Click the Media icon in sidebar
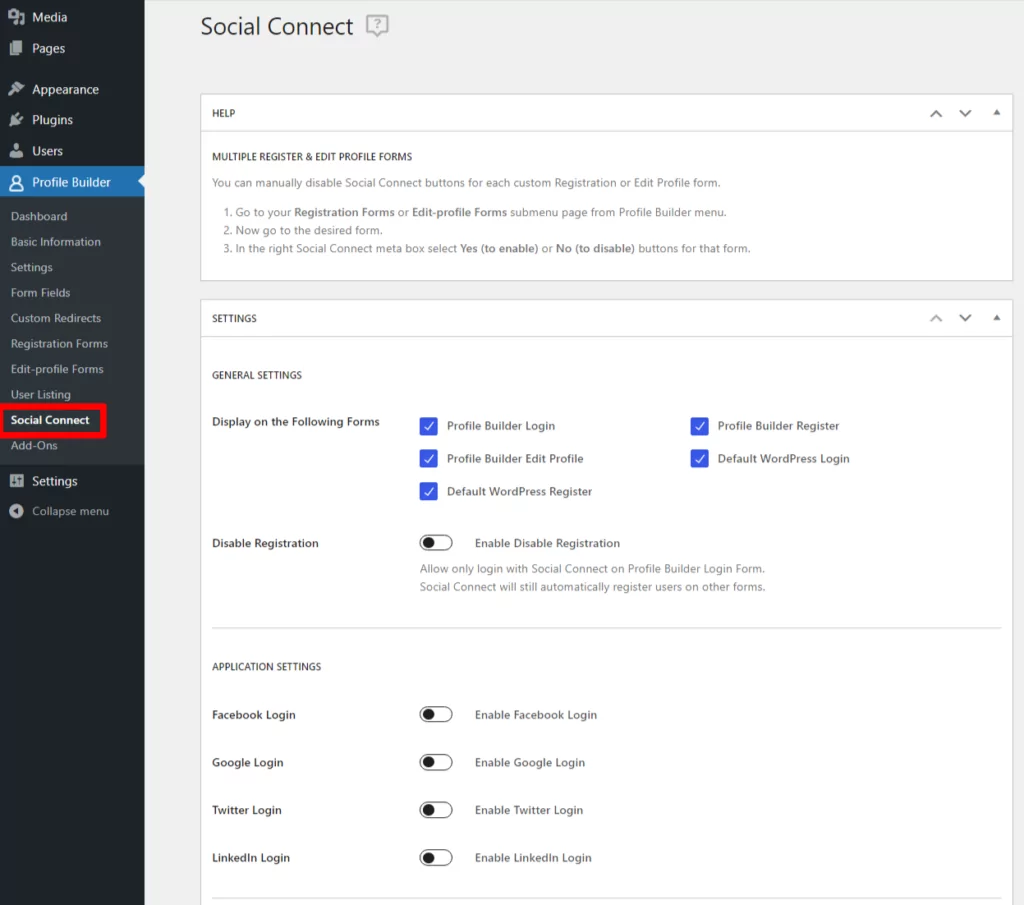Screen dimensions: 1024x905 [x=16, y=17]
